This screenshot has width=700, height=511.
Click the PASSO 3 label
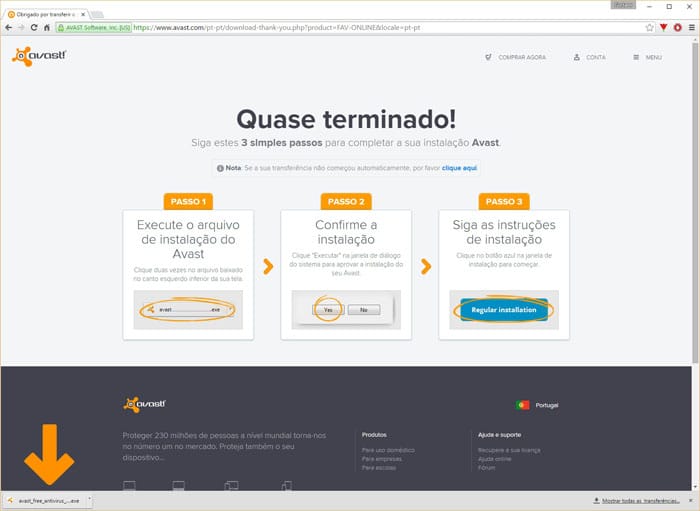tap(504, 201)
